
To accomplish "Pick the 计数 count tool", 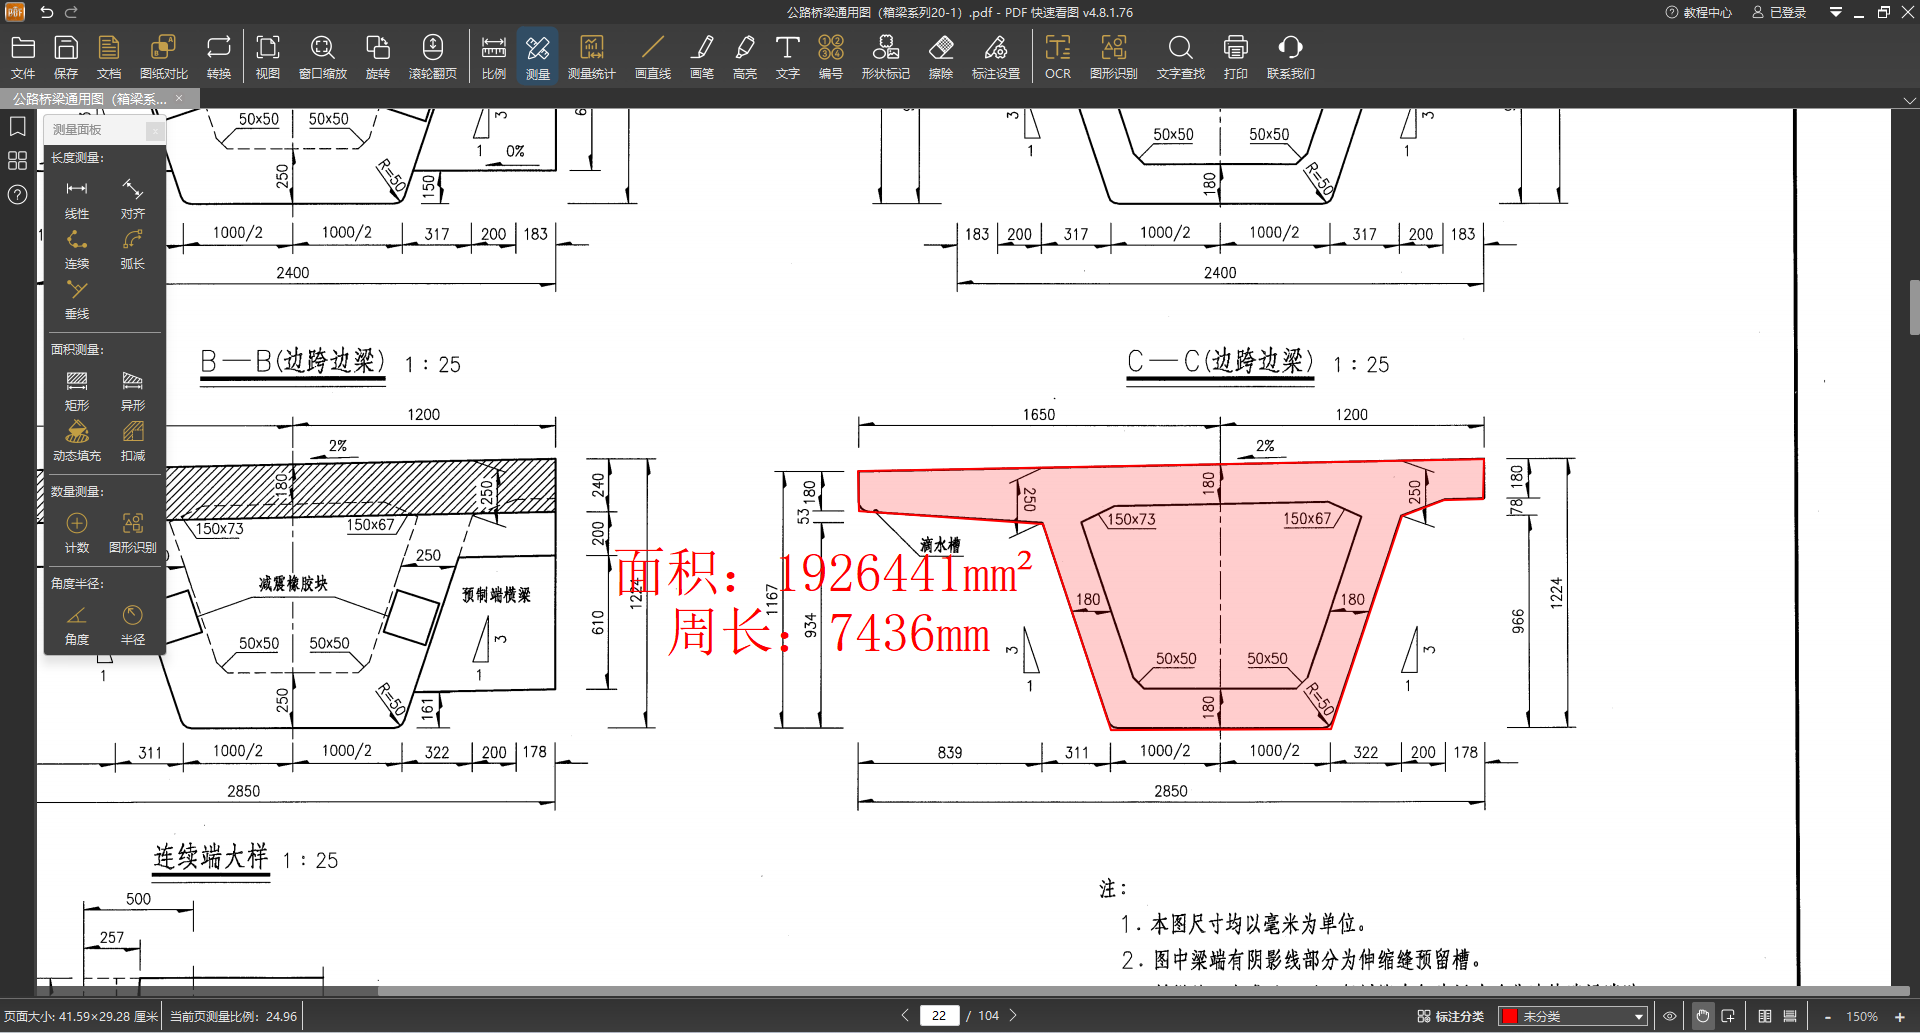I will pyautogui.click(x=77, y=532).
